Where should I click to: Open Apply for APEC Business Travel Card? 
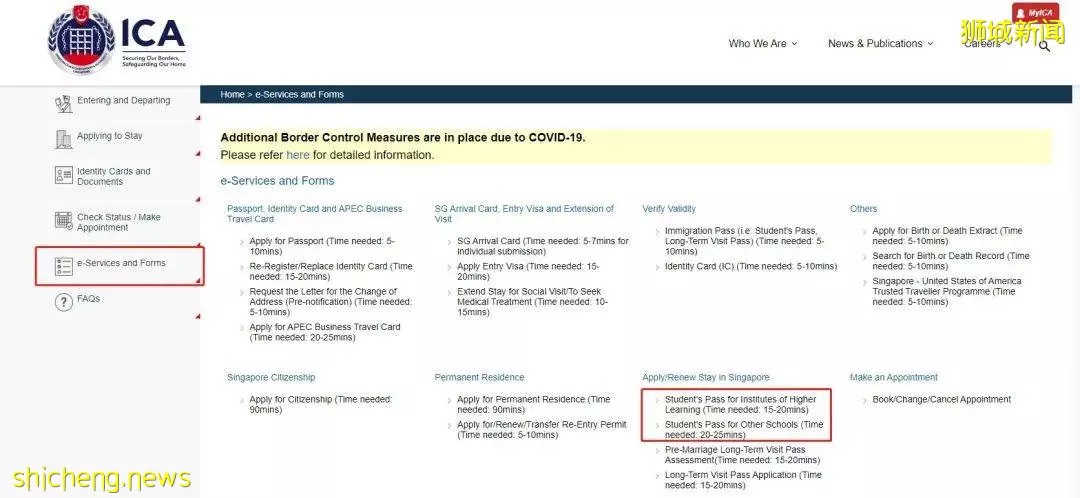(324, 332)
